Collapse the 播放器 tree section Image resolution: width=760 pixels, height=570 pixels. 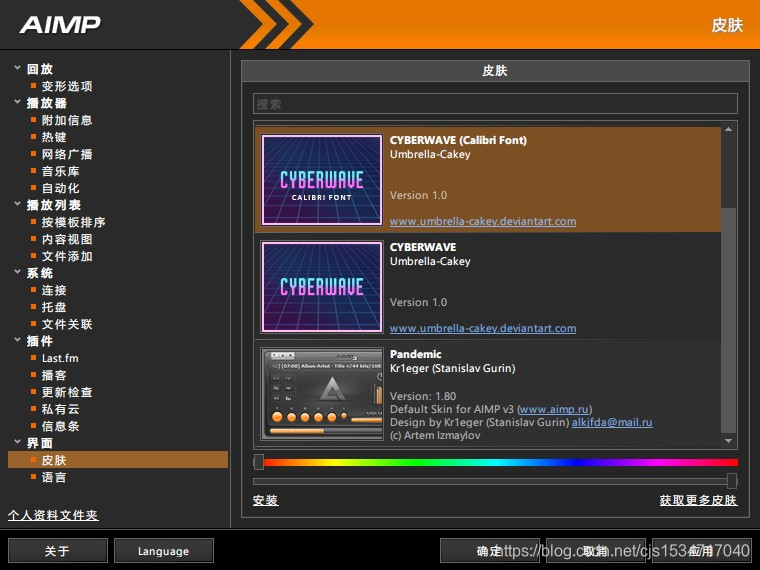click(x=17, y=102)
